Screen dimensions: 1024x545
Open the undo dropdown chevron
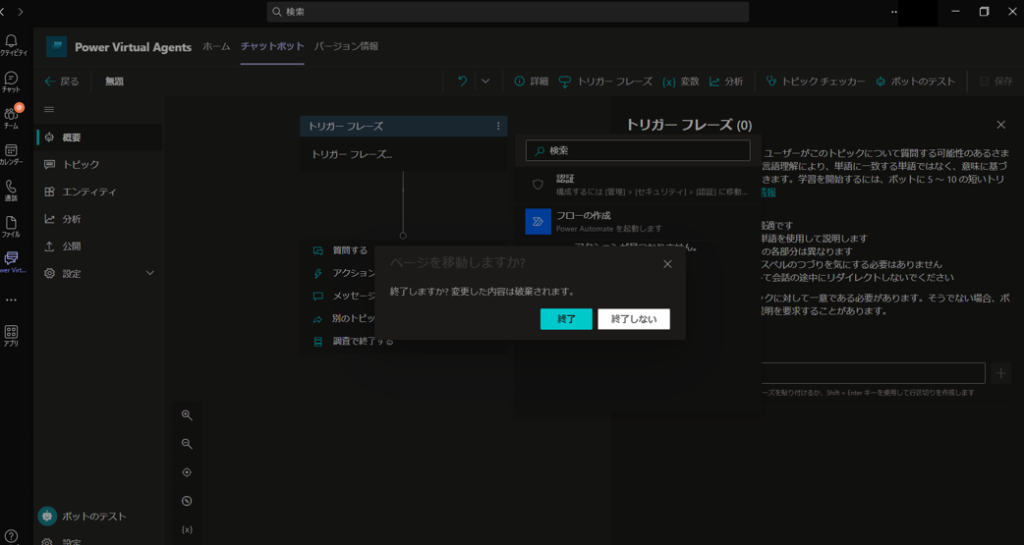tap(485, 82)
